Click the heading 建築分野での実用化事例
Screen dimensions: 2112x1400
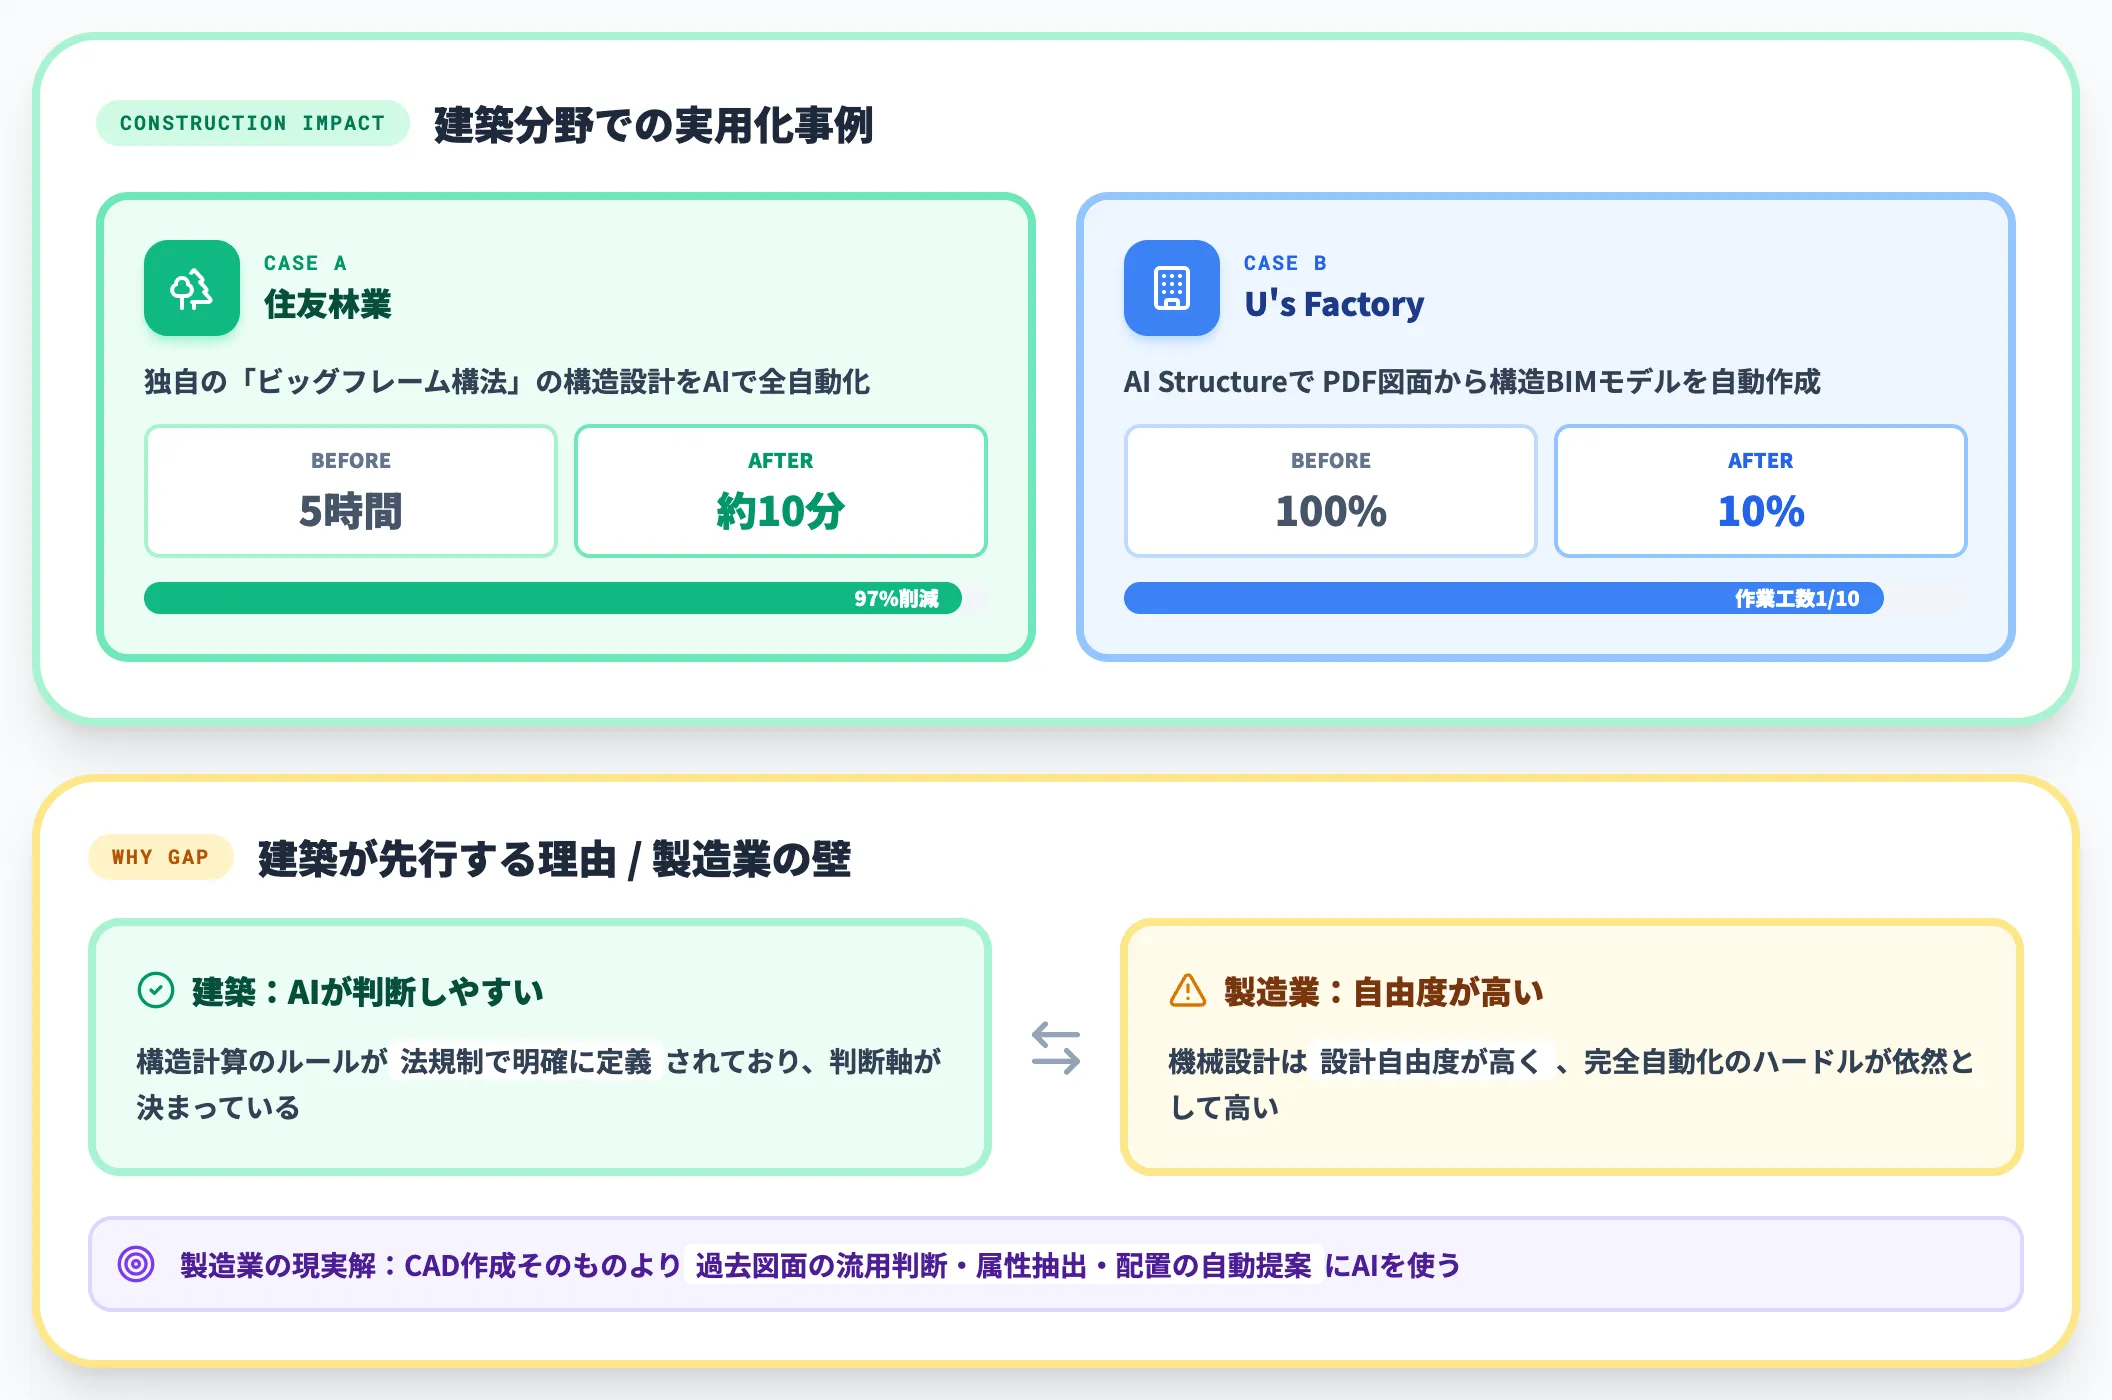point(654,125)
